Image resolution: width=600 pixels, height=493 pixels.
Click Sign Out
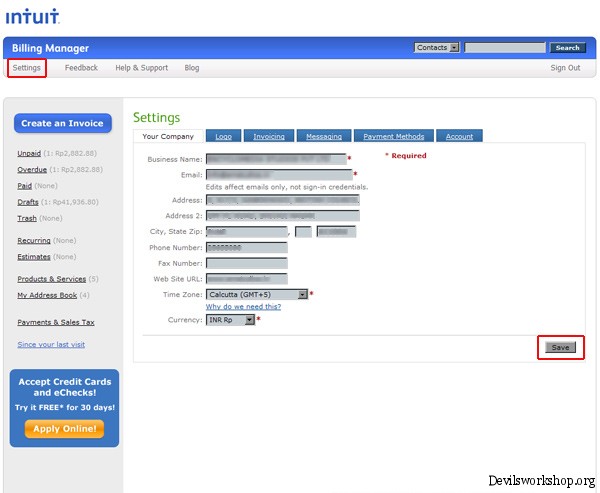pyautogui.click(x=565, y=68)
